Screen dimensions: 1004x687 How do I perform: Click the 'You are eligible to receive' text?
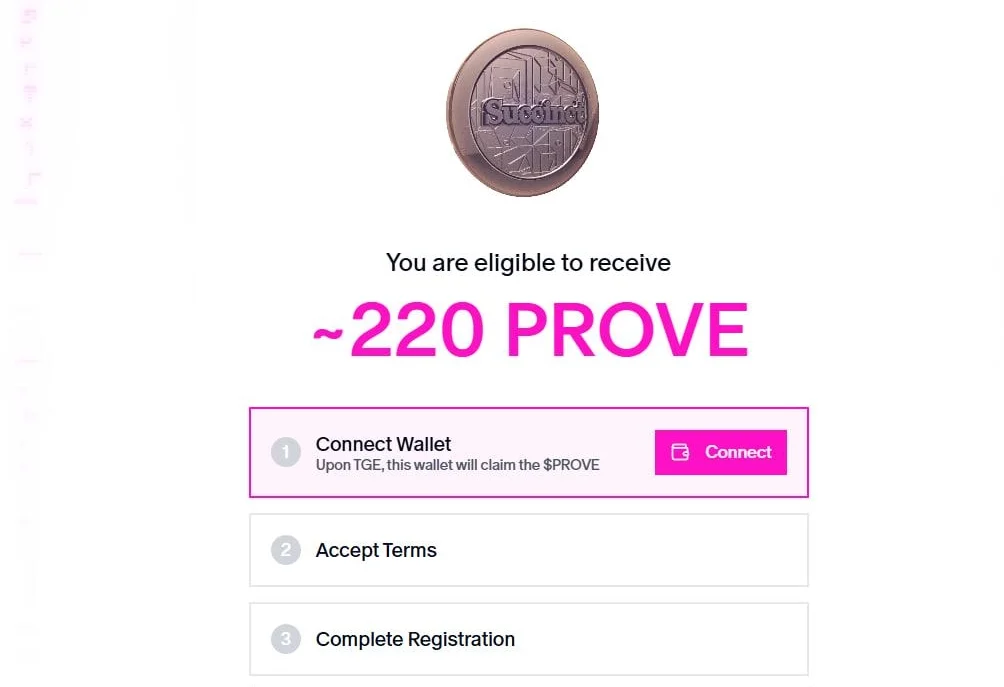coord(528,263)
